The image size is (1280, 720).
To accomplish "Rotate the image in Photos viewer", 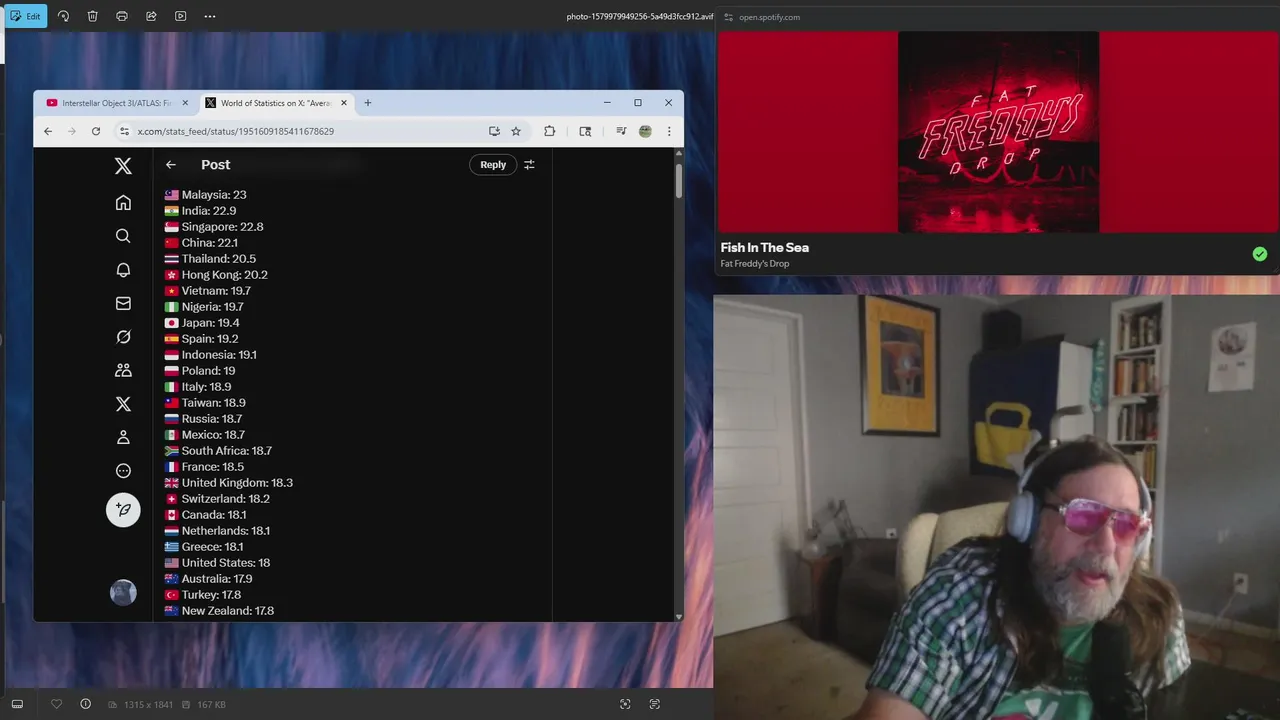I will tap(63, 16).
